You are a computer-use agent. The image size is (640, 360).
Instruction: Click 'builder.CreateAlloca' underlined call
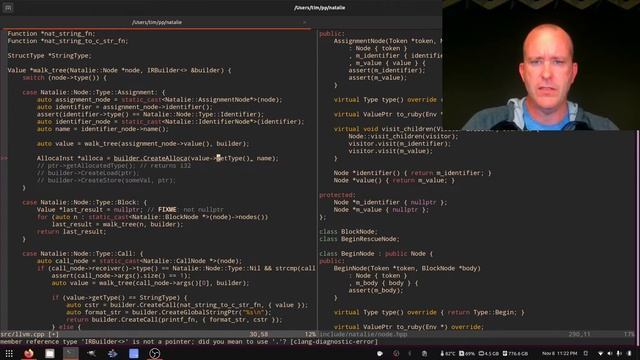[x=150, y=158]
